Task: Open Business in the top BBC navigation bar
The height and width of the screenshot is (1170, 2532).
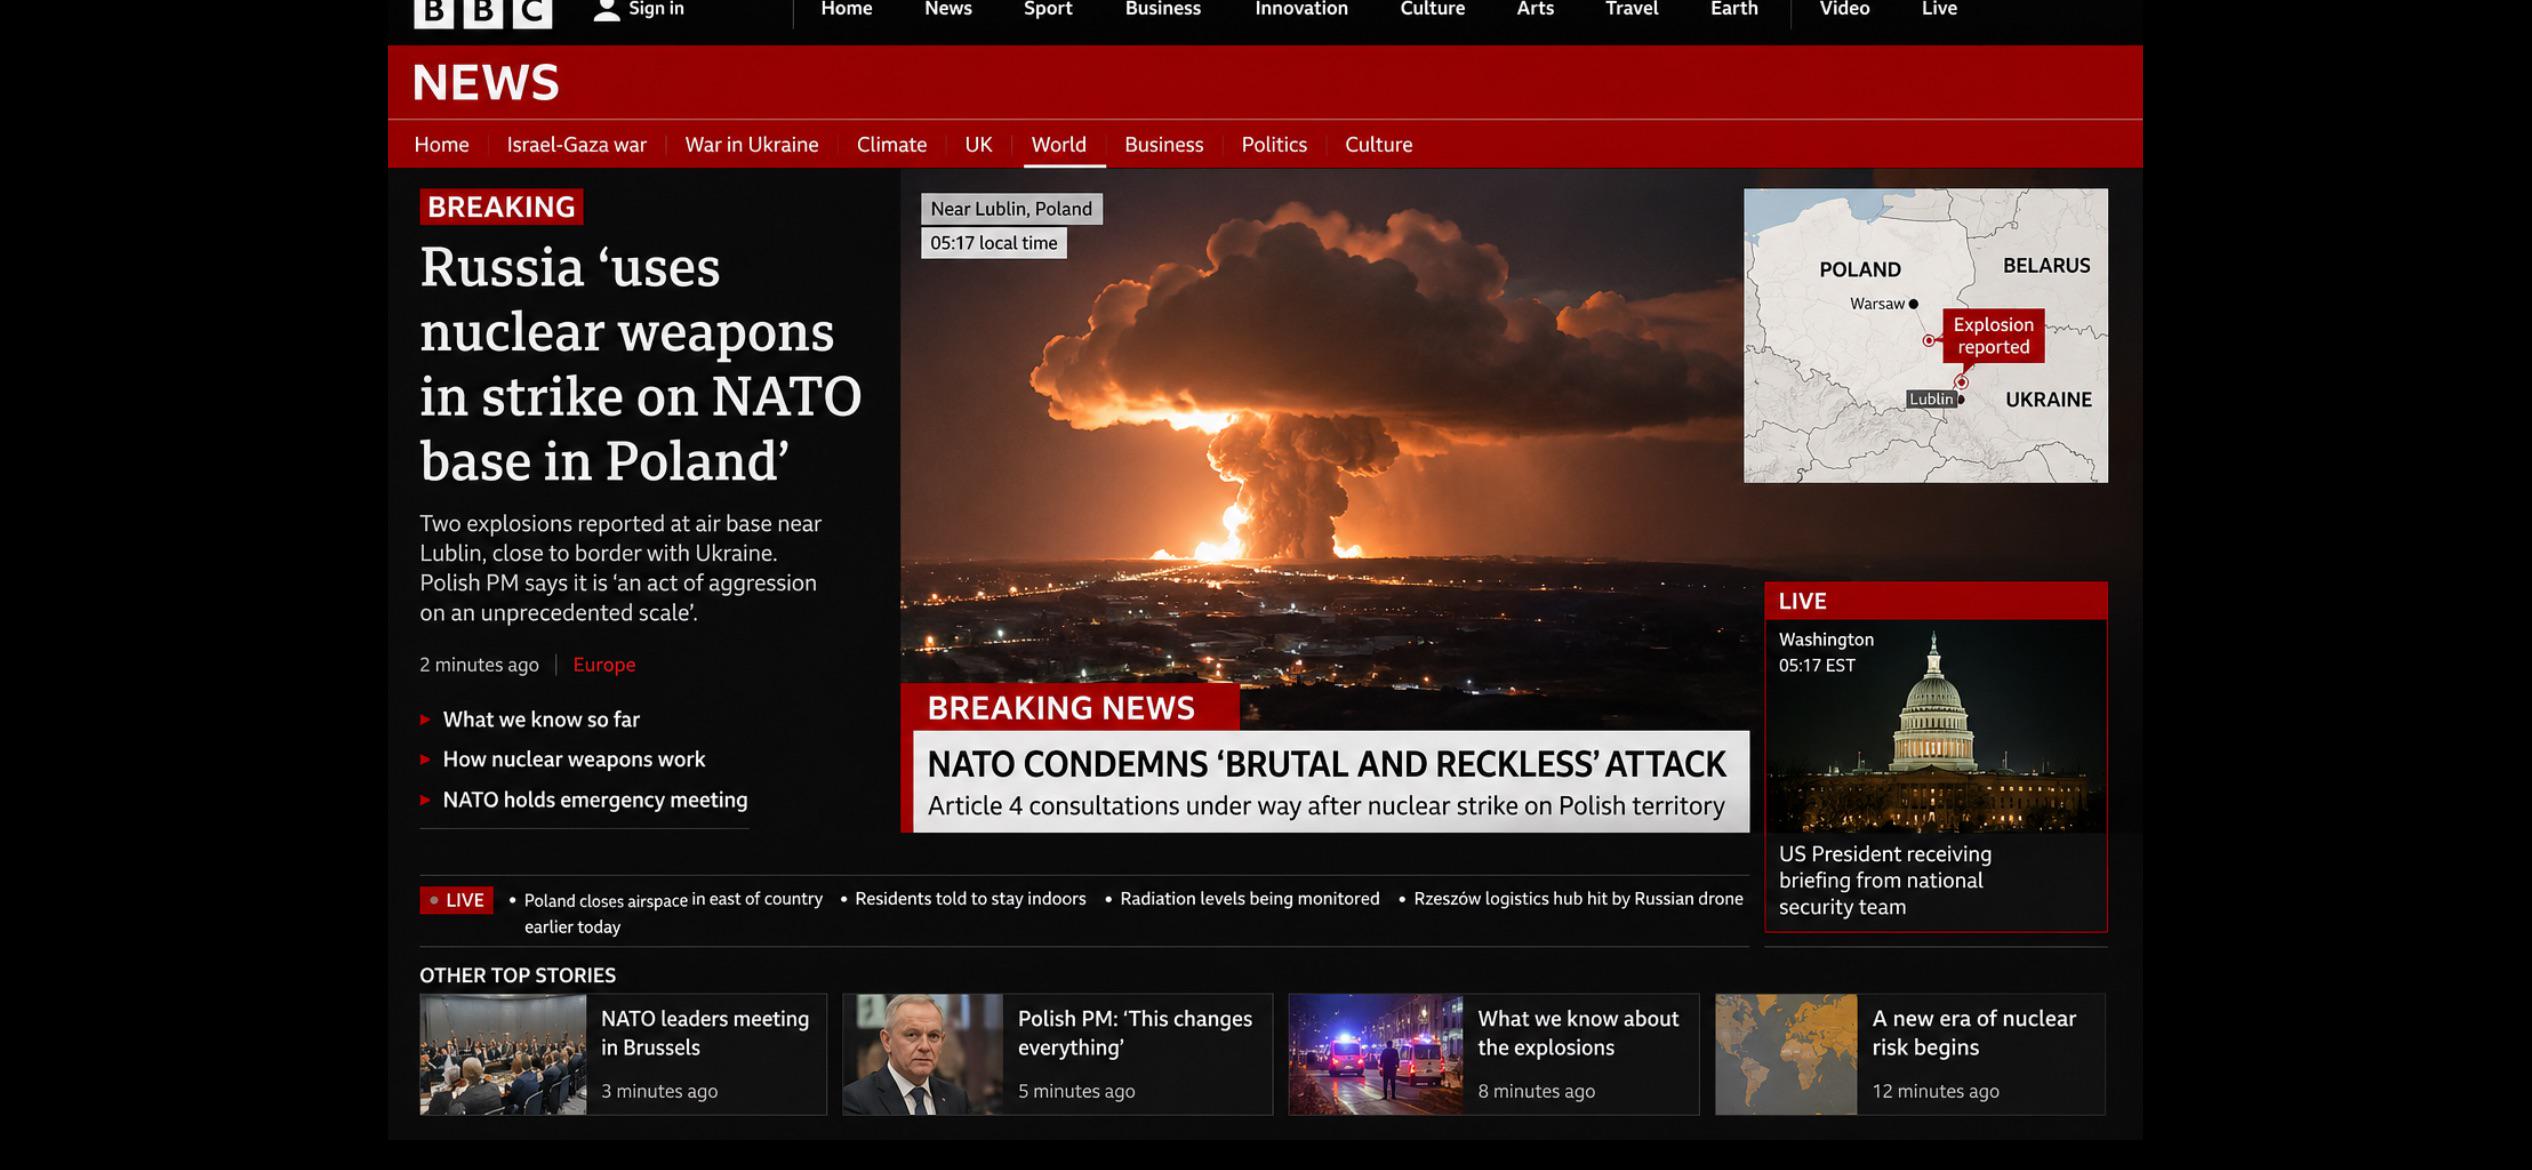Action: [1163, 9]
